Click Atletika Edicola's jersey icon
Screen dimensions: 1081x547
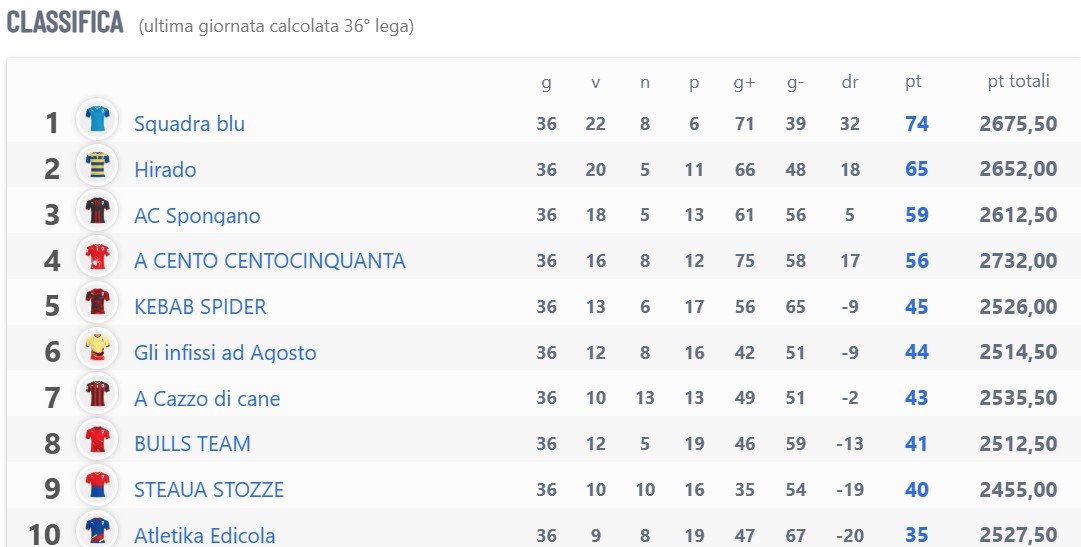tap(97, 530)
